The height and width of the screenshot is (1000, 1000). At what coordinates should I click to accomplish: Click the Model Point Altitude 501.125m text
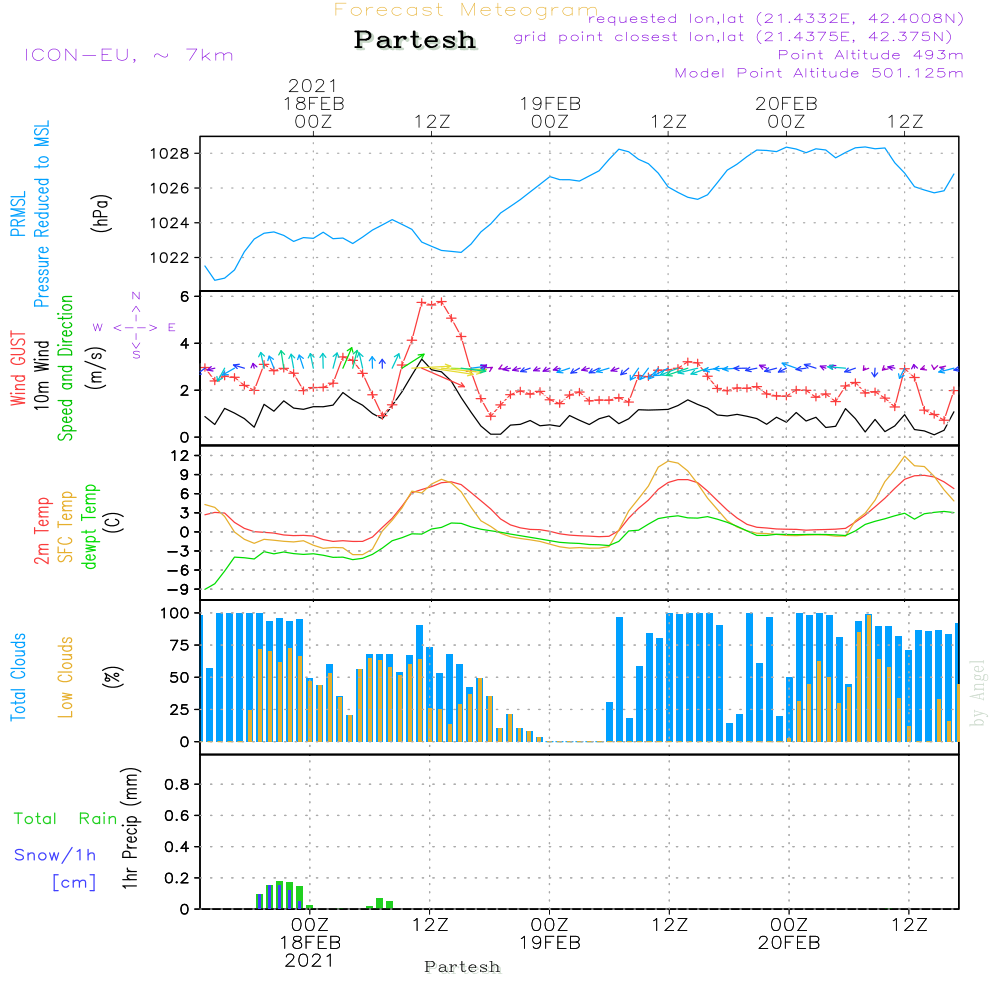[819, 73]
